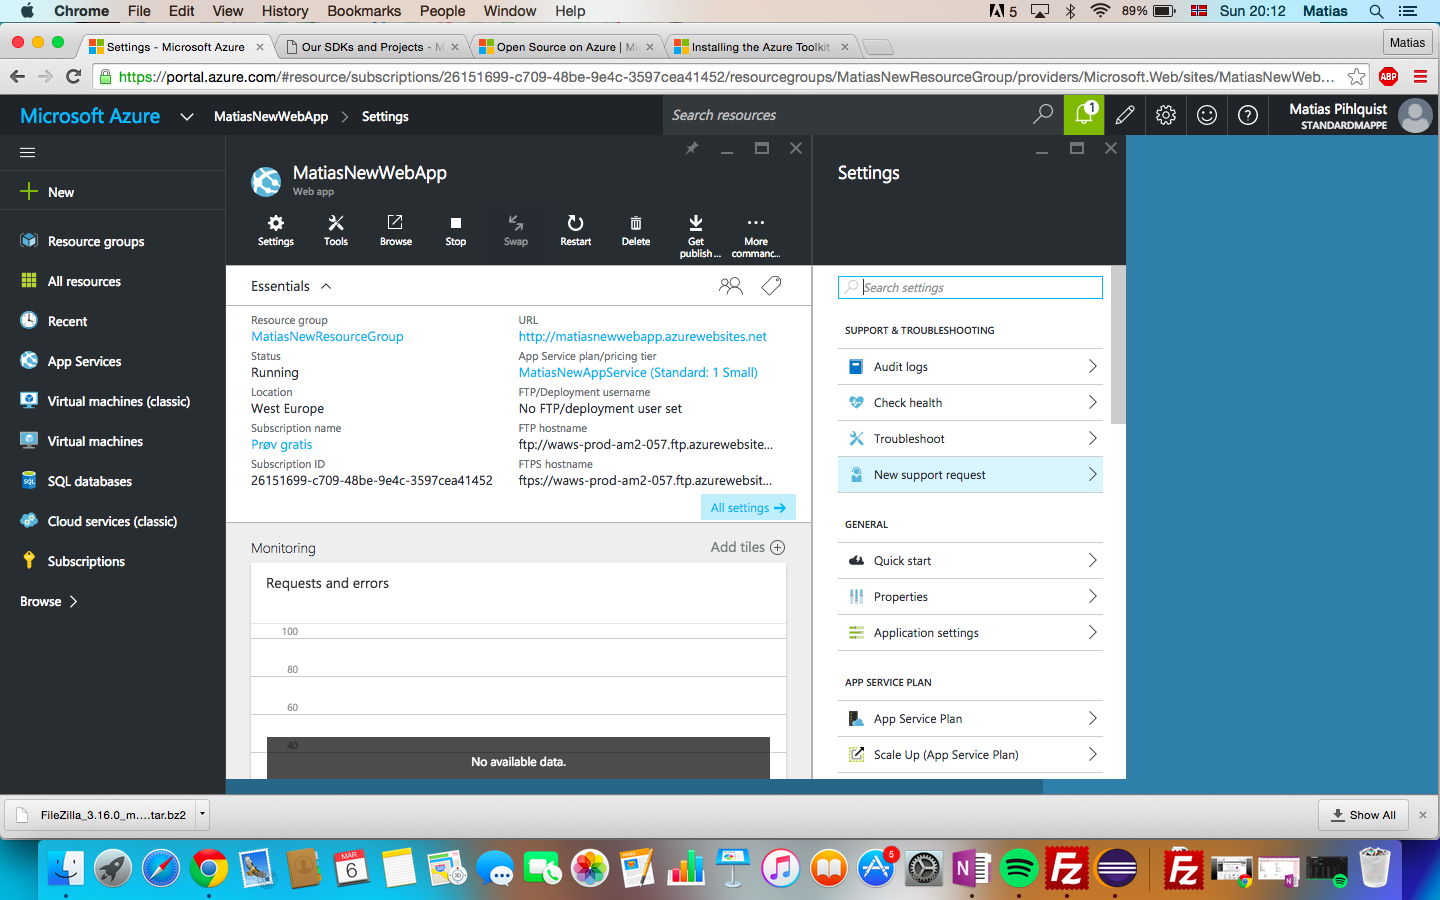Open Scale Up (App Service Plan)
Viewport: 1440px width, 900px height.
click(x=970, y=755)
